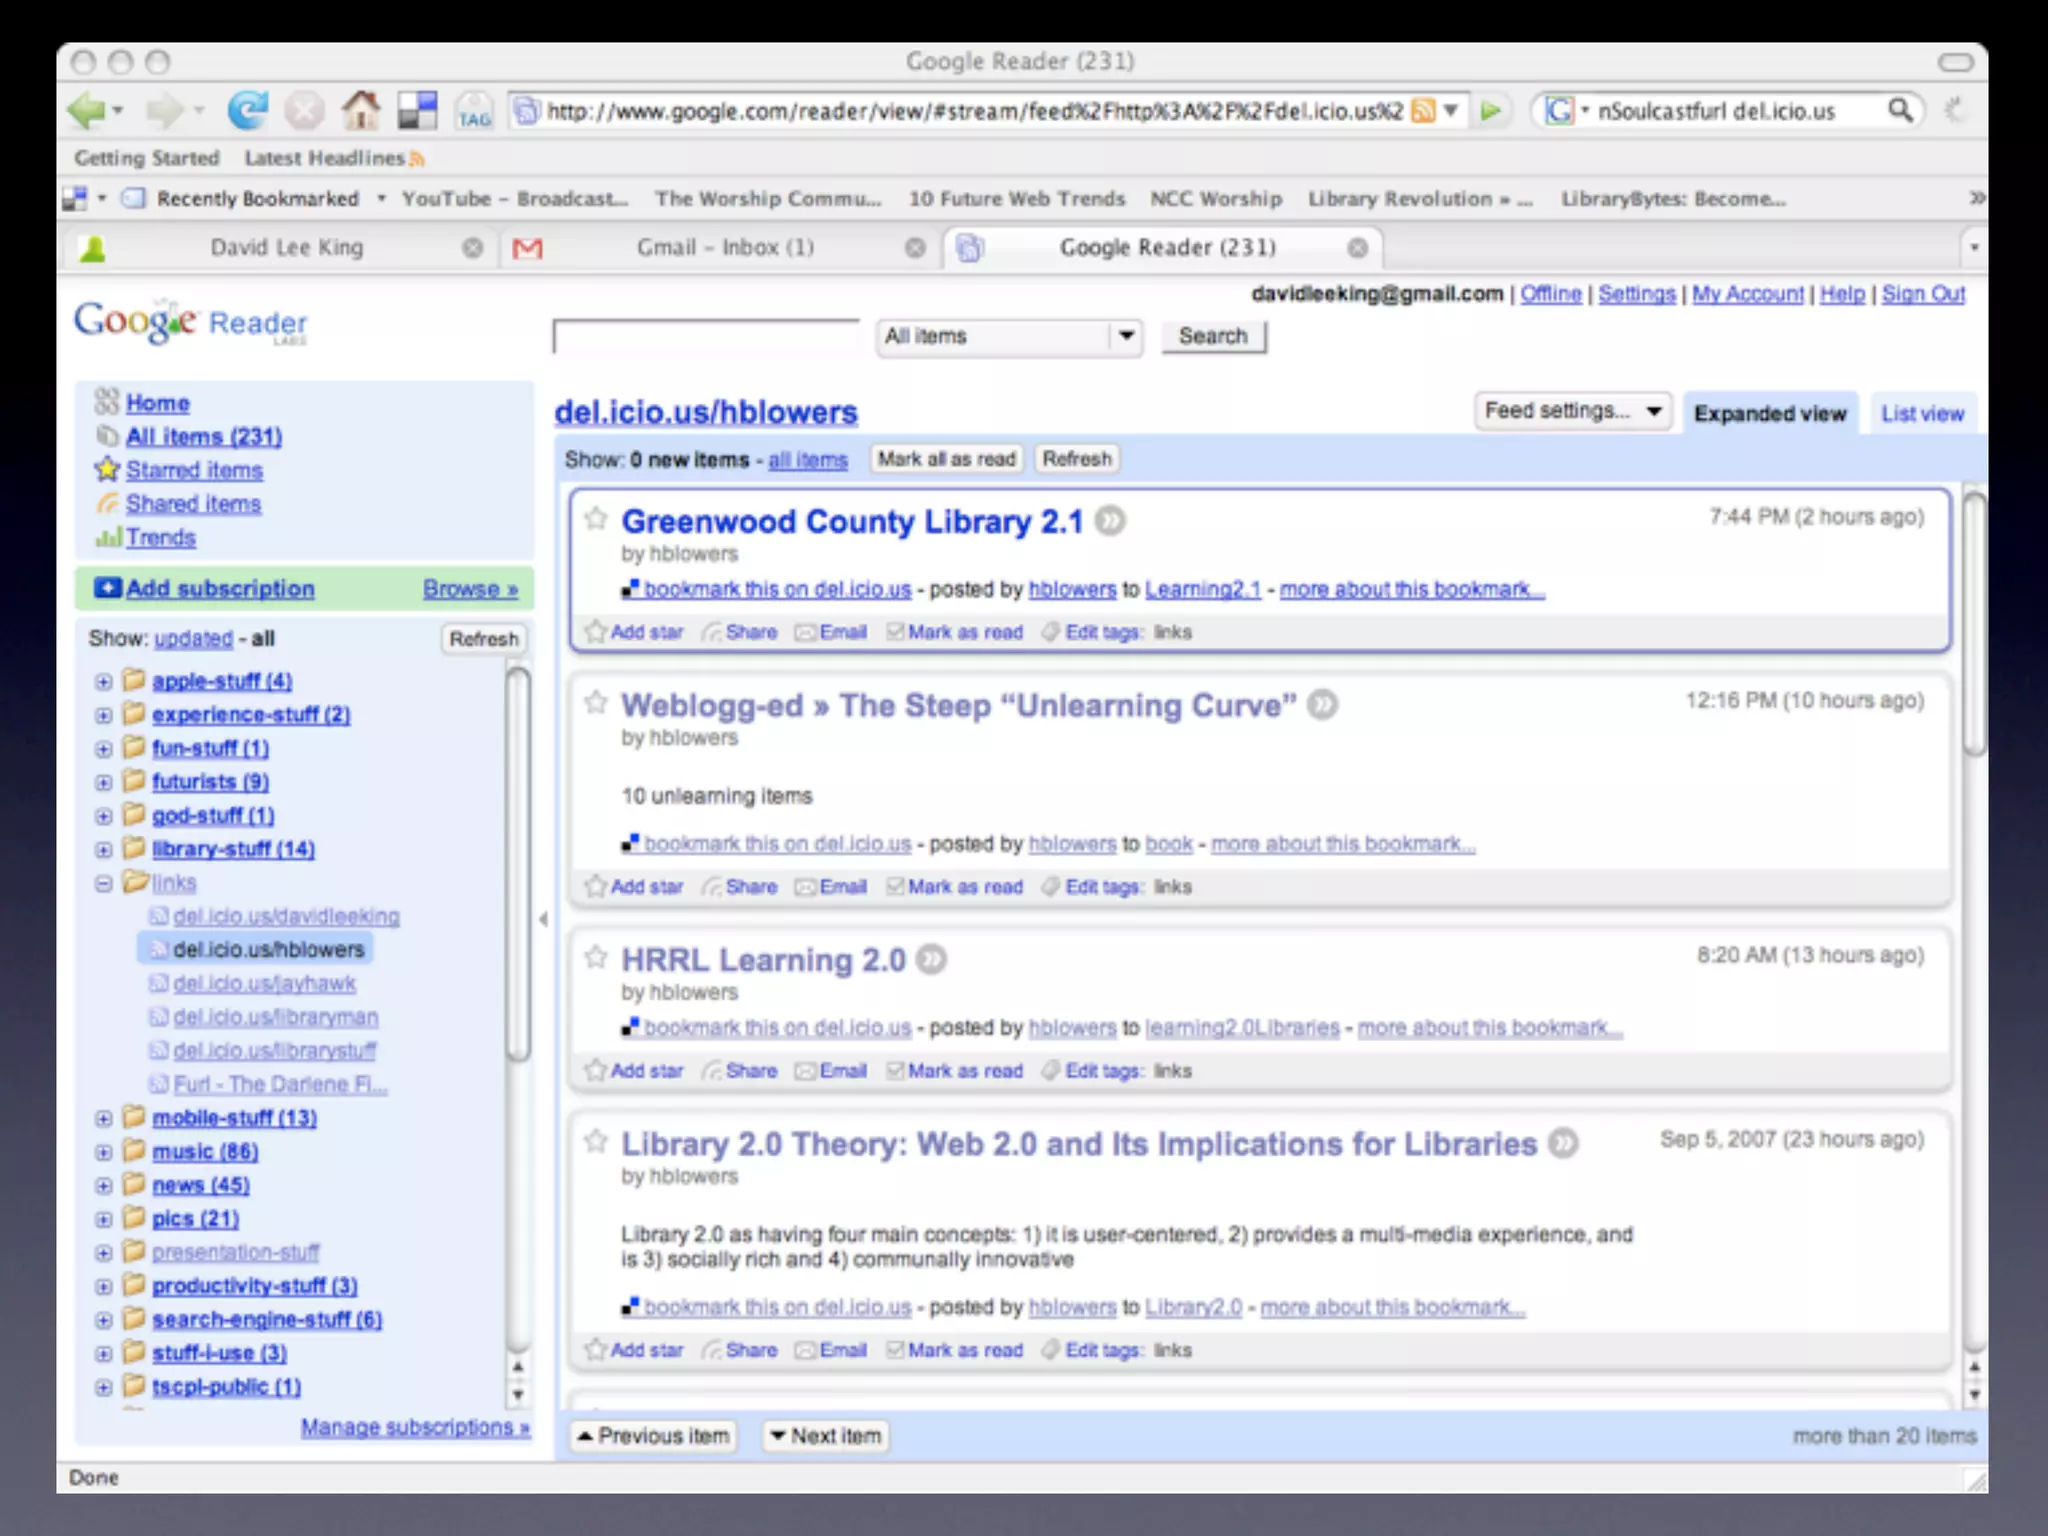This screenshot has height=1536, width=2048.
Task: Click the search magnifier in browser search box
Action: (x=1899, y=110)
